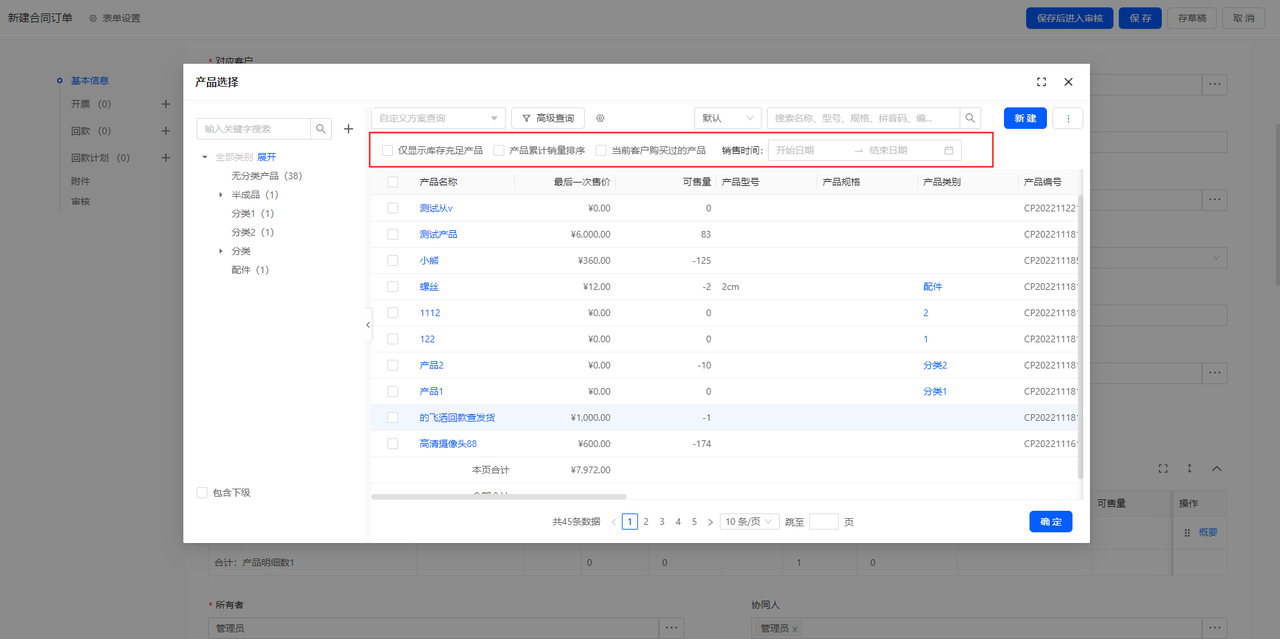This screenshot has width=1280, height=639.
Task: Tick the checkbox for 高清摄像头88
Action: point(393,443)
